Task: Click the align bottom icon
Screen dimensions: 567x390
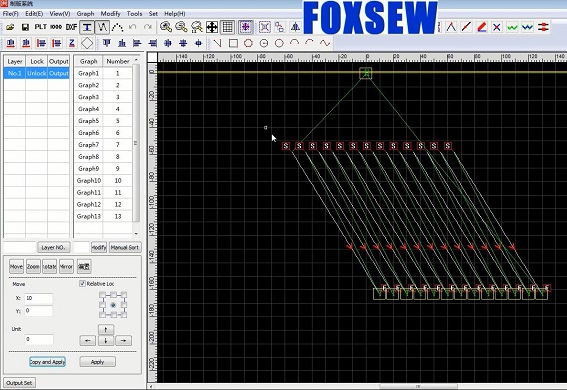Action: coord(122,43)
